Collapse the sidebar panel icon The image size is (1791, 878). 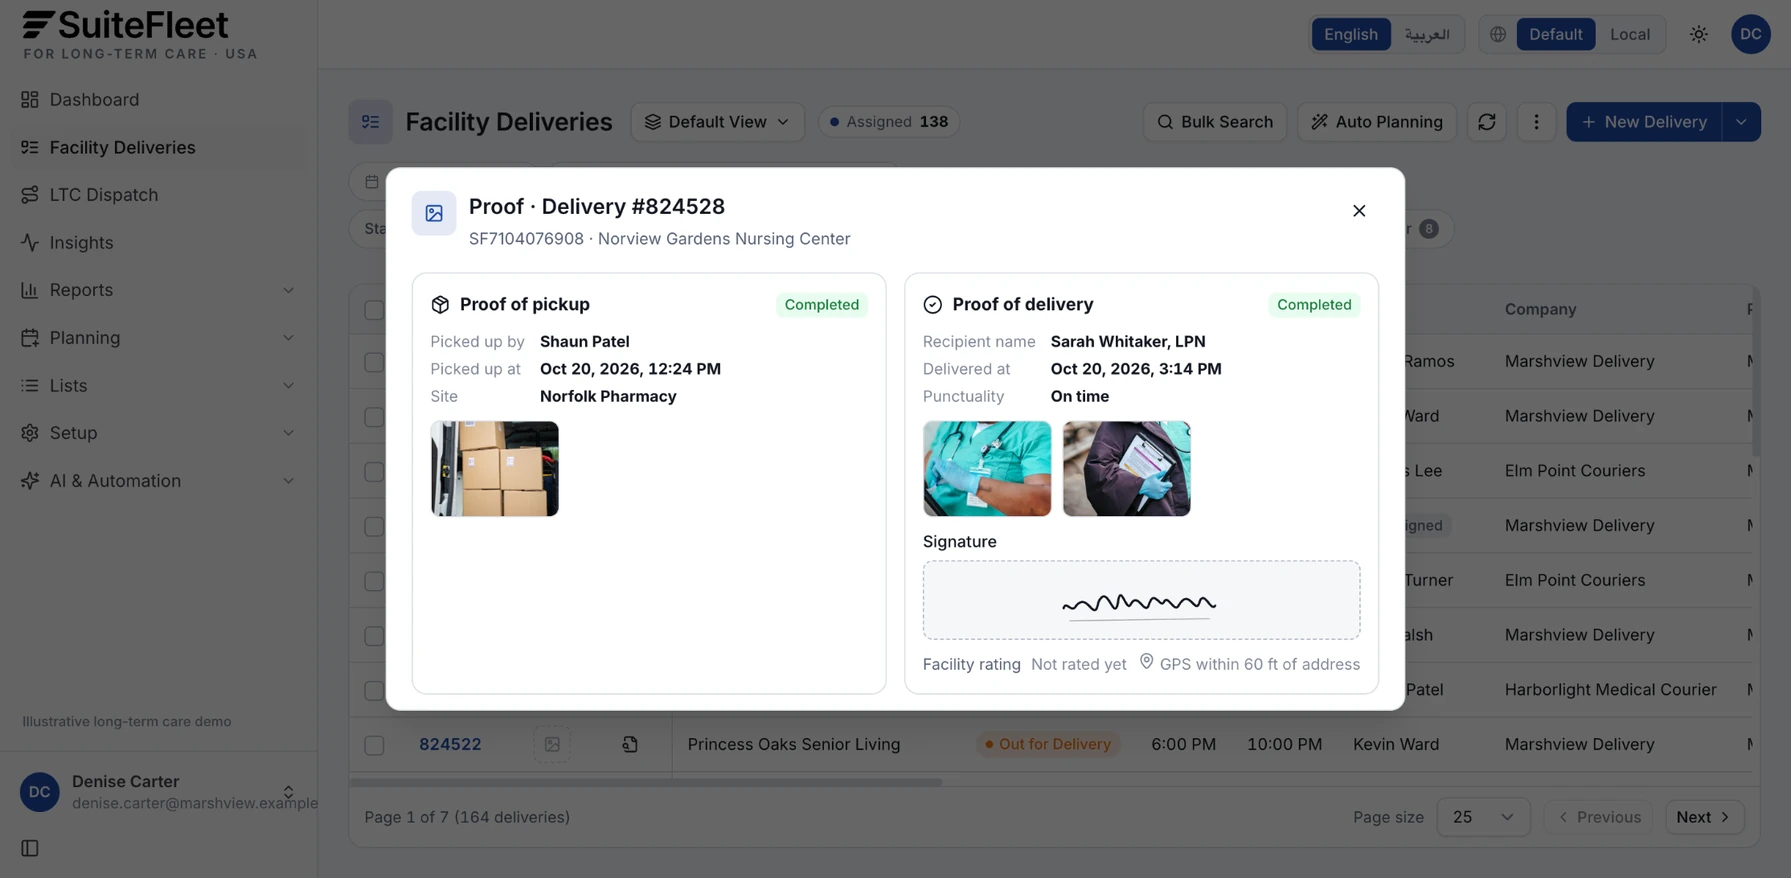[x=30, y=848]
